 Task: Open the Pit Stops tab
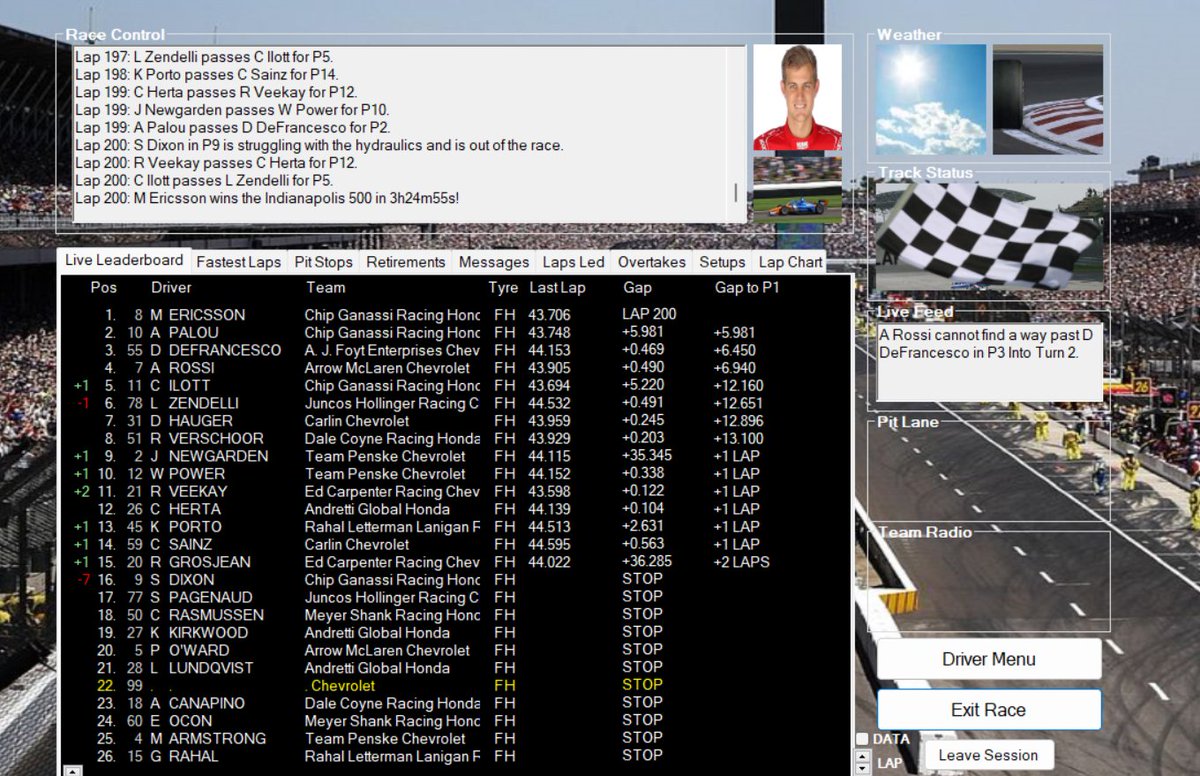click(x=323, y=262)
